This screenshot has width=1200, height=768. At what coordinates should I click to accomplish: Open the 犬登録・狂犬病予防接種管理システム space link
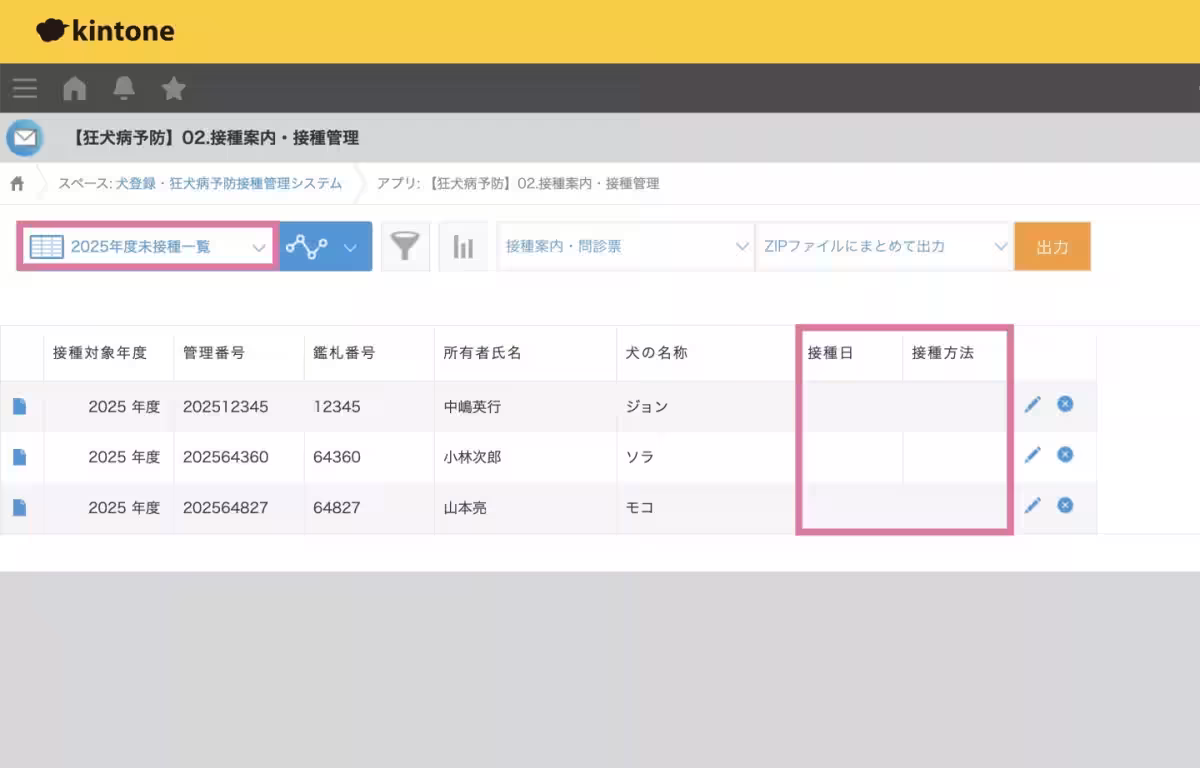click(229, 184)
